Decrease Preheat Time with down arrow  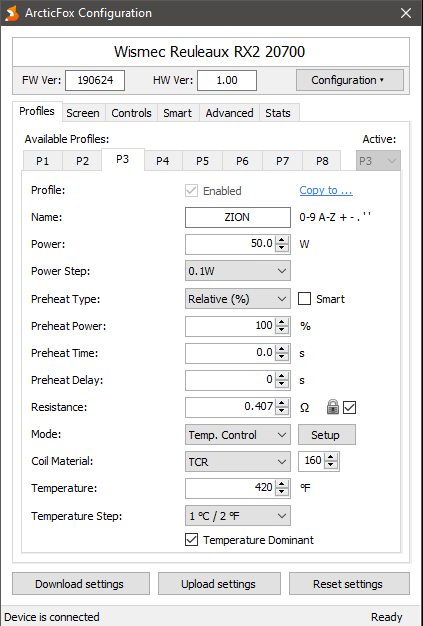282,357
